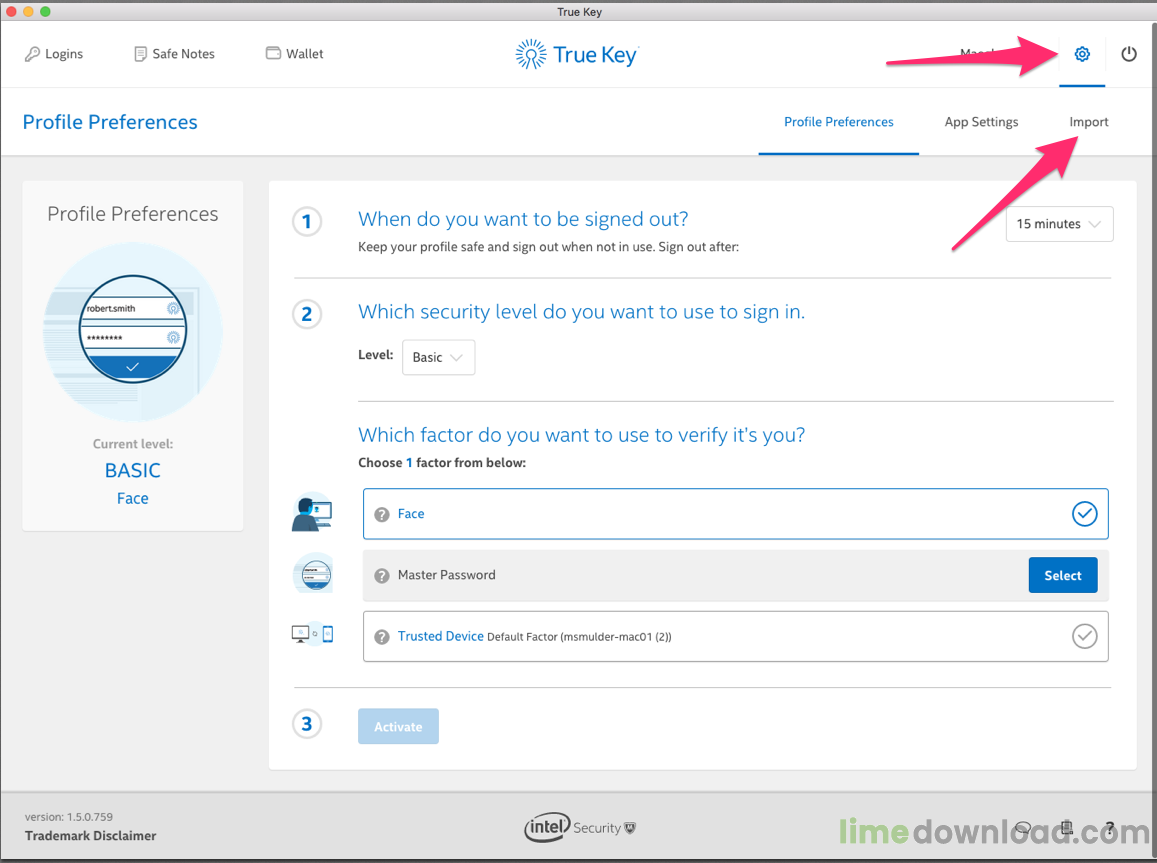Screen dimensions: 1157x863
Task: Go to the Logins section
Action: pyautogui.click(x=54, y=54)
